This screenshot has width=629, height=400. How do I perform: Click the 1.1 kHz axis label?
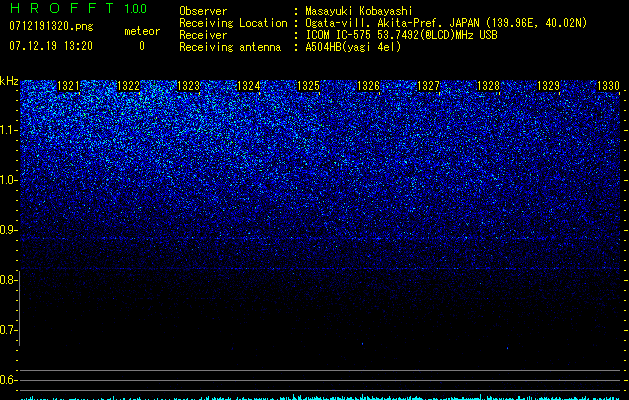(x=9, y=130)
